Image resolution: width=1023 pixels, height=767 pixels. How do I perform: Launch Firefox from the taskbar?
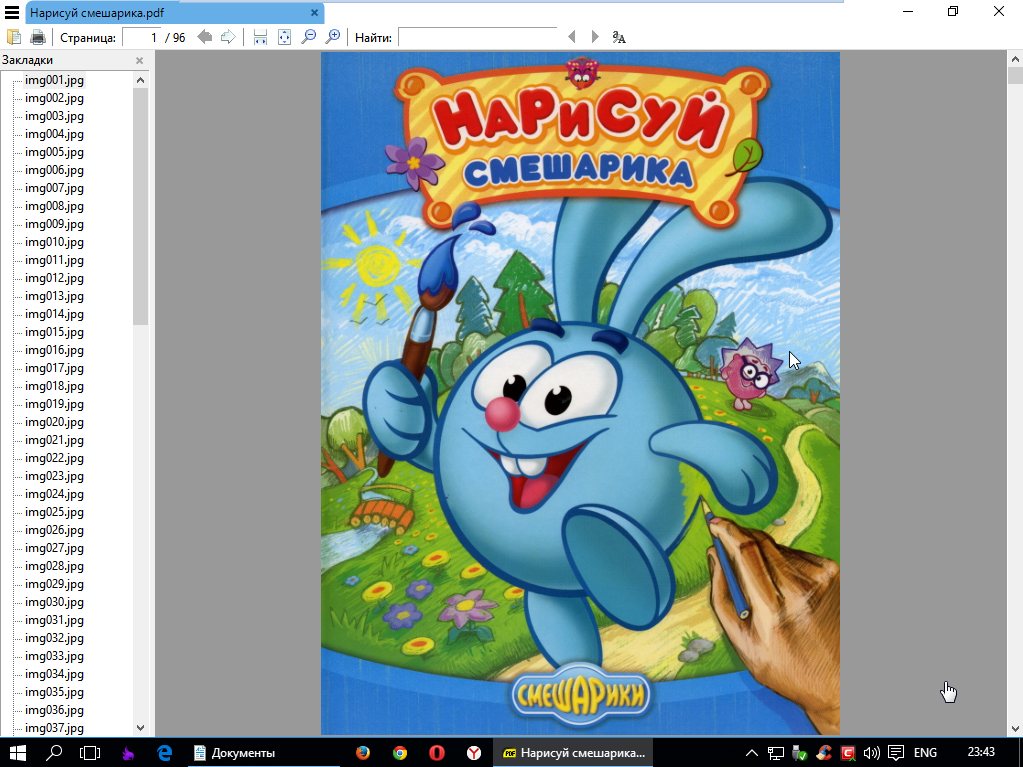point(363,753)
